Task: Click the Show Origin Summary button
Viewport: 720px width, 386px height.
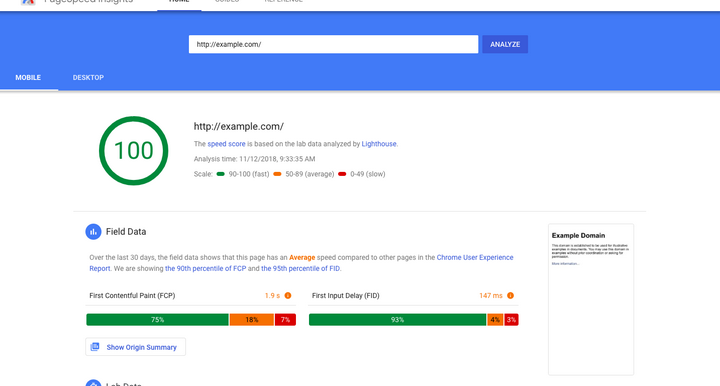Action: (x=135, y=347)
